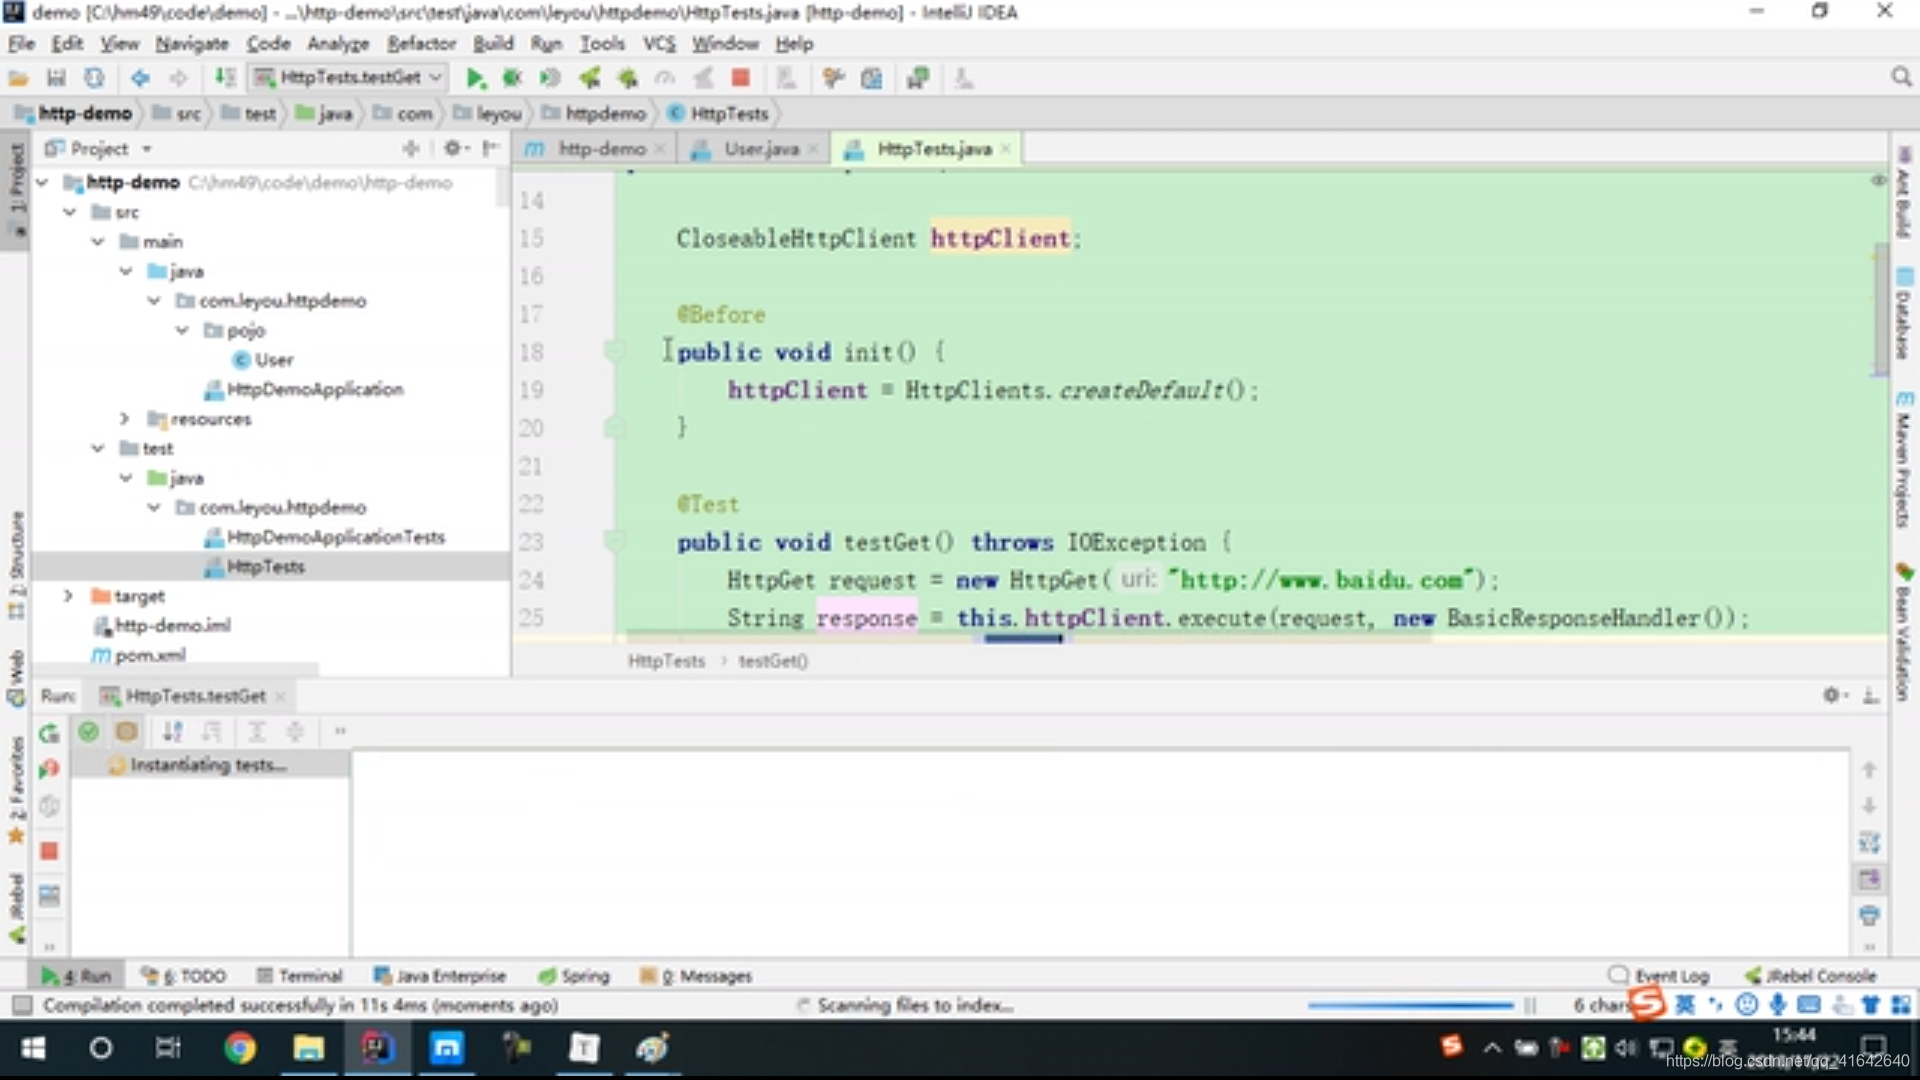
Task: Expand the target folder
Action: click(68, 595)
